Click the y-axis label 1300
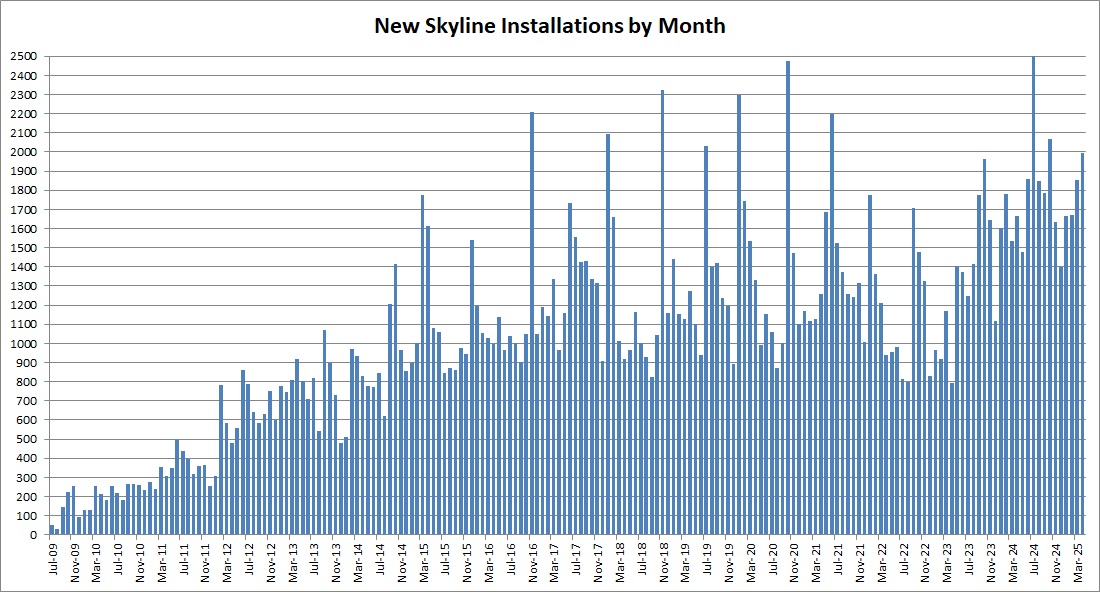This screenshot has height=592, width=1100. pyautogui.click(x=24, y=286)
